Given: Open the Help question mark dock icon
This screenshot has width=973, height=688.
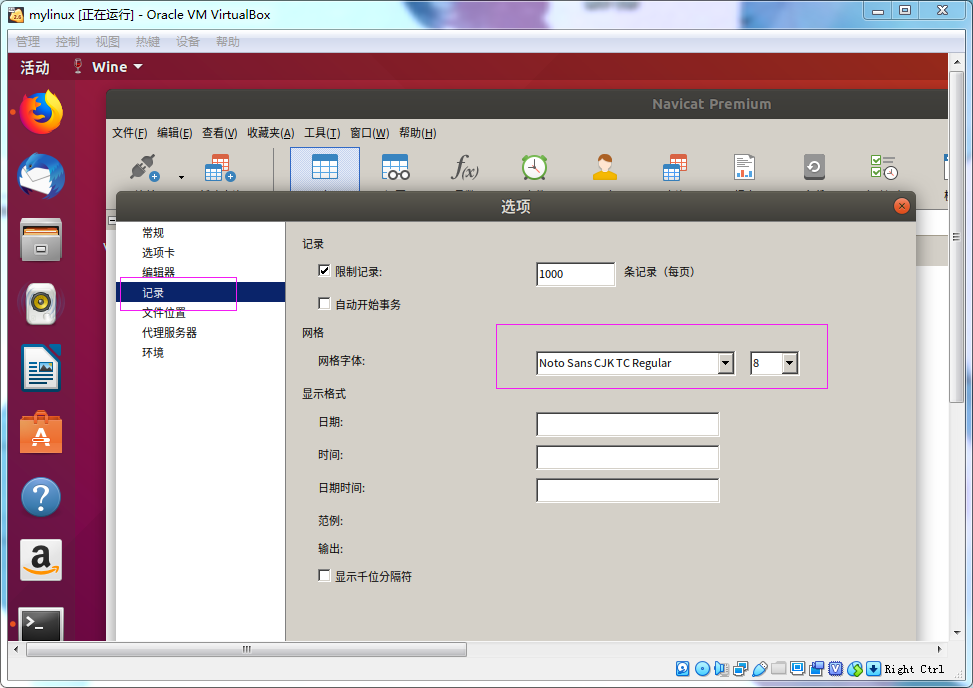Looking at the screenshot, I should click(41, 497).
